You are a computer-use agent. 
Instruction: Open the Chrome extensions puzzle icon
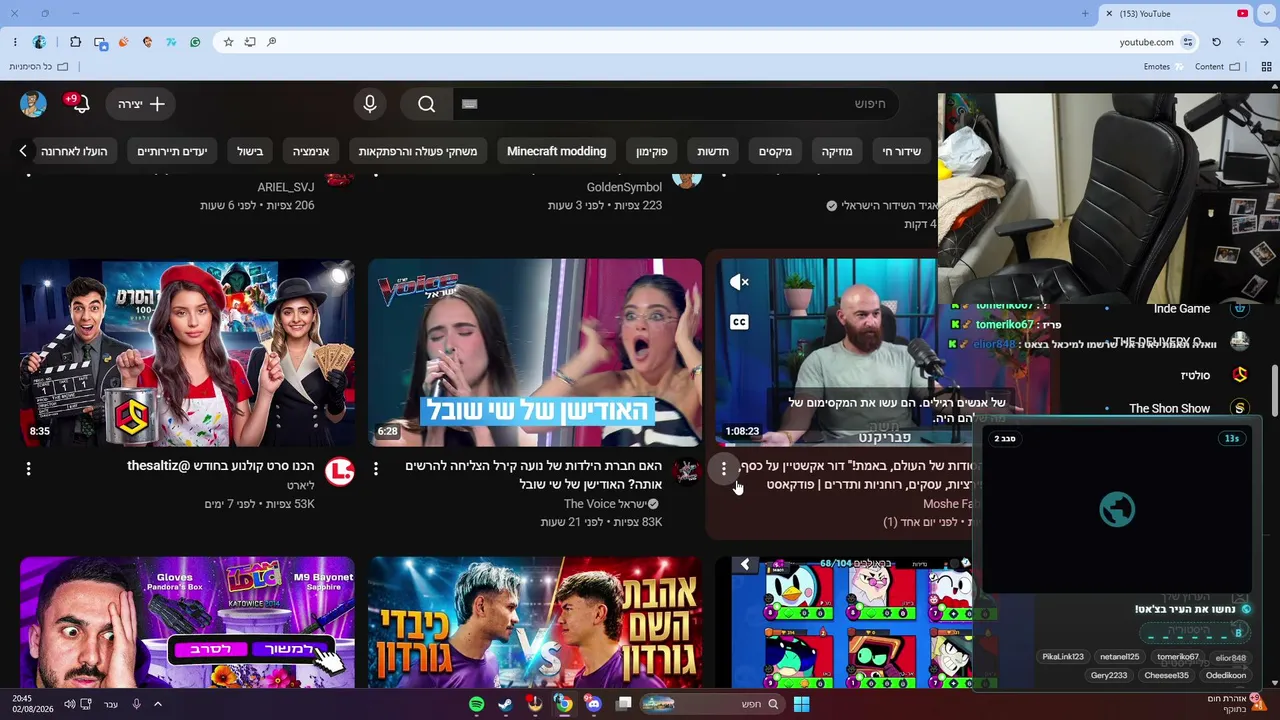[x=76, y=42]
